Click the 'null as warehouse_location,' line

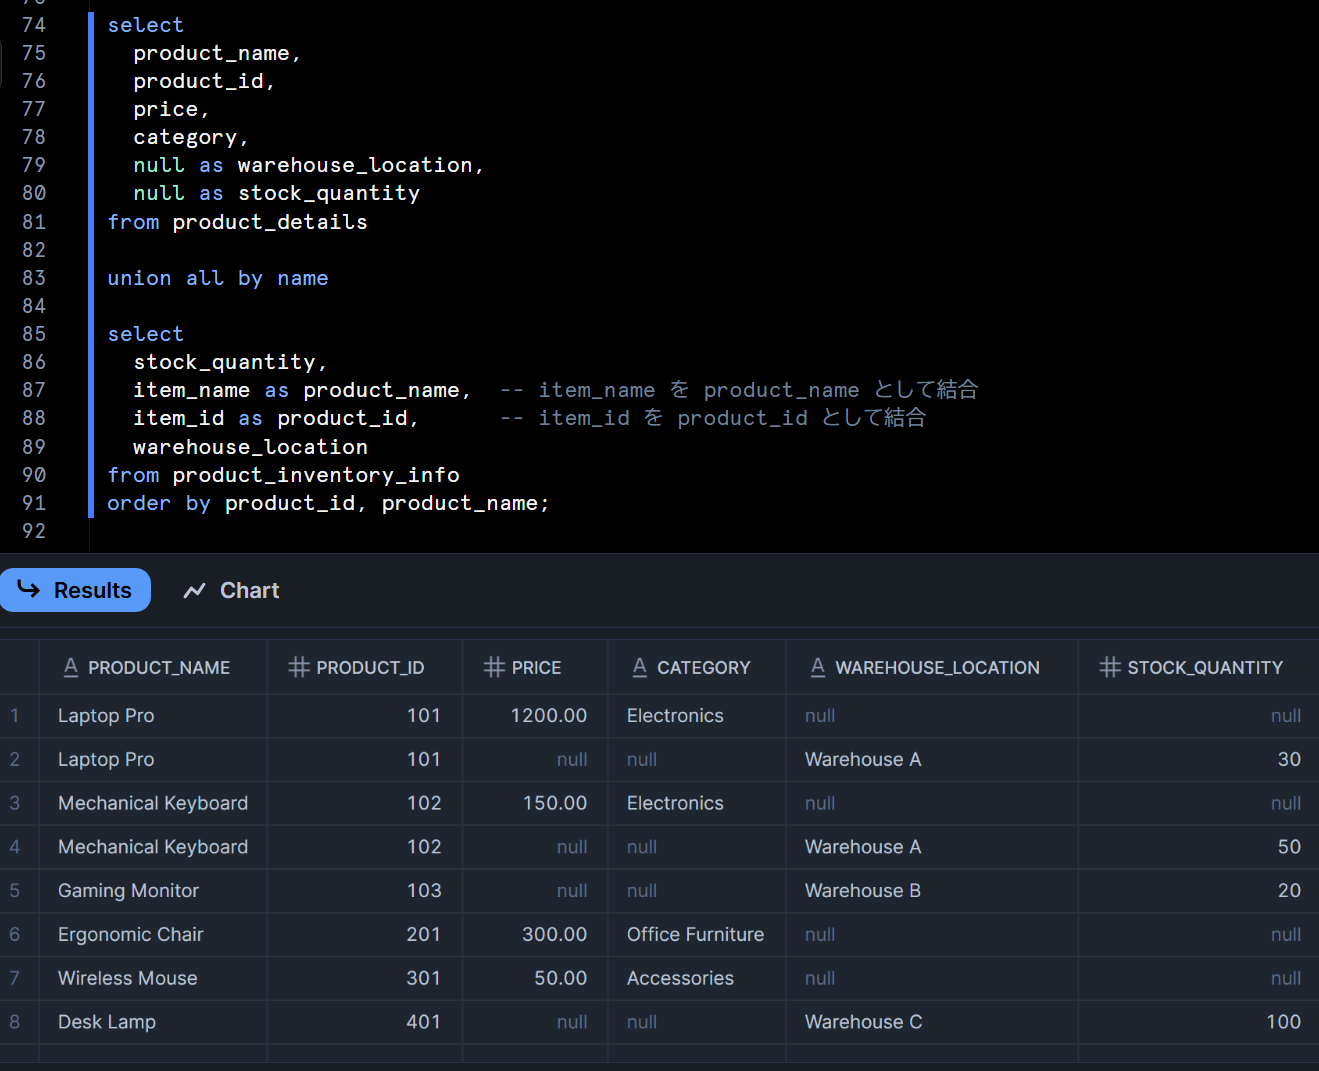(x=308, y=165)
